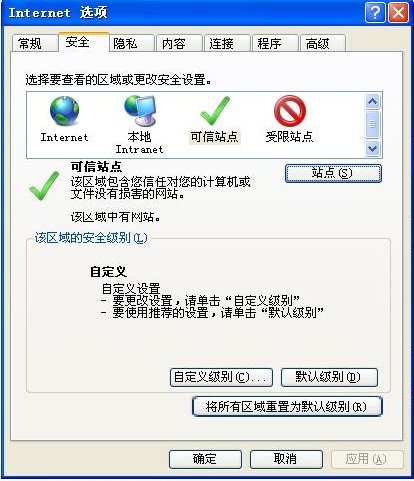Click the large green checkmark beside description
The image size is (414, 481).
44,186
